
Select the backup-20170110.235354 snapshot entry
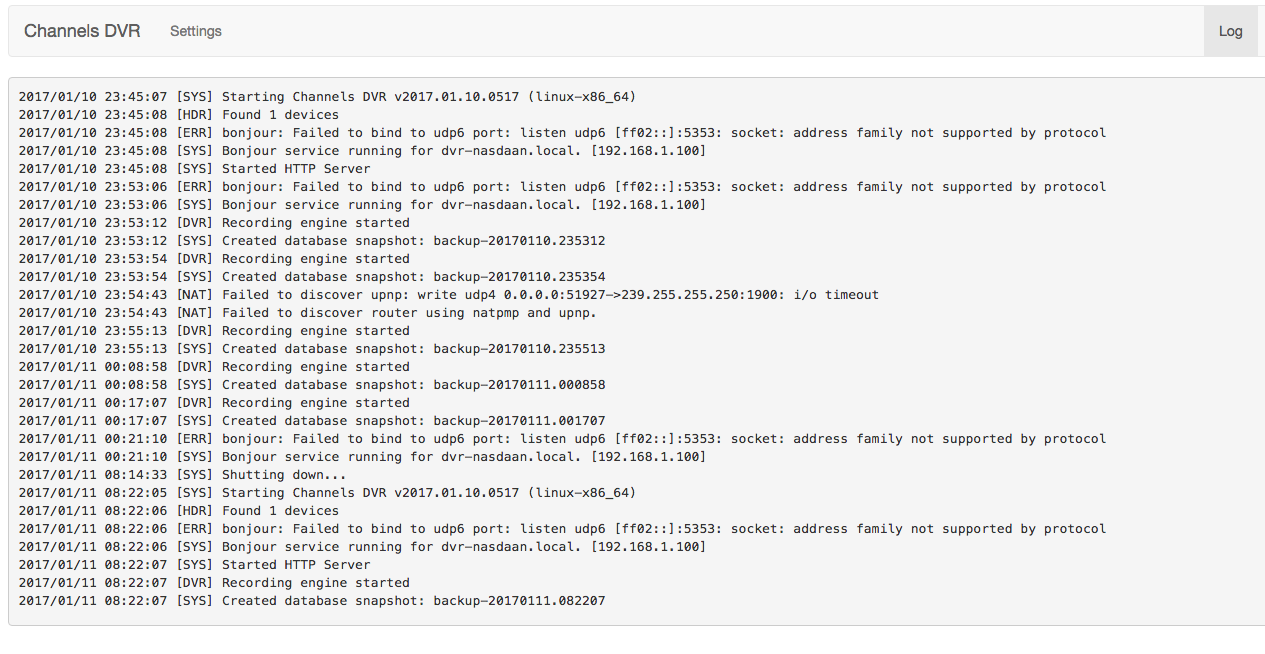click(x=312, y=277)
